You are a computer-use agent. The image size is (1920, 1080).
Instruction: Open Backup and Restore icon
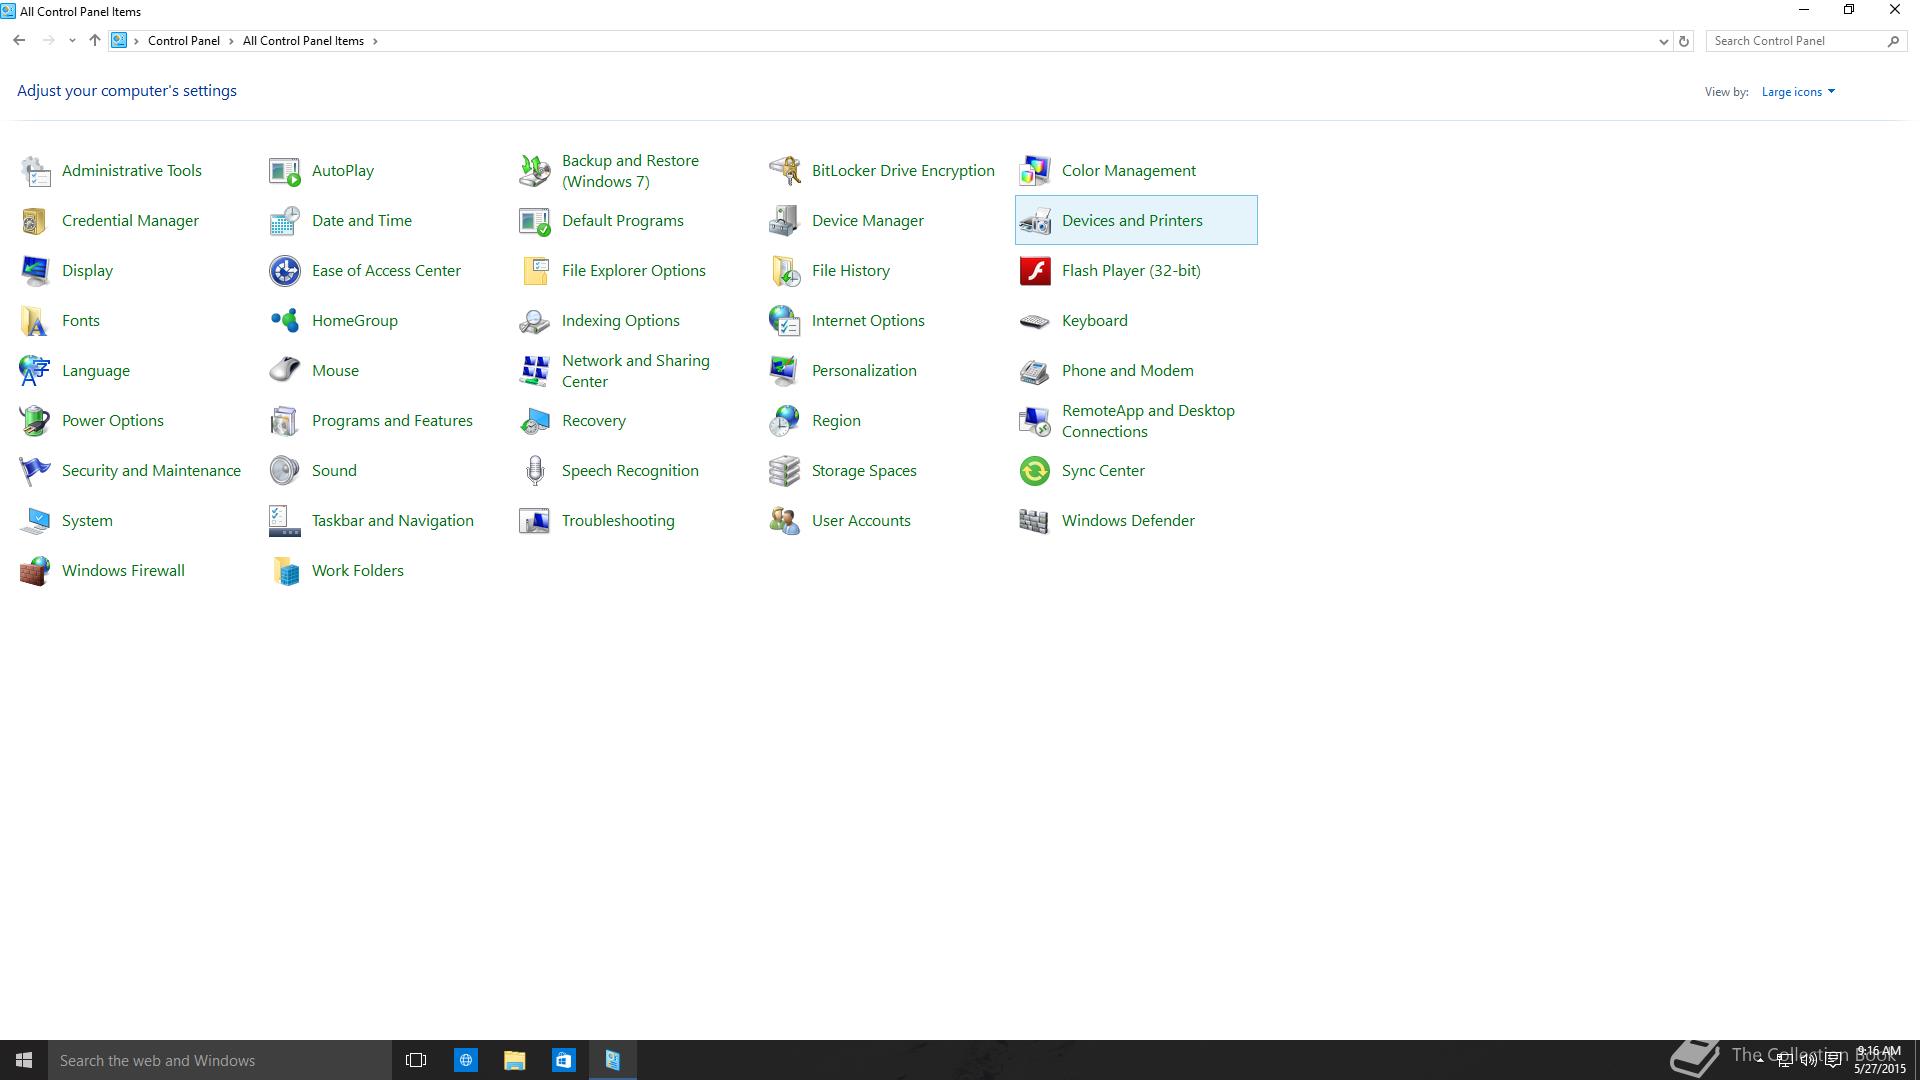[x=535, y=171]
